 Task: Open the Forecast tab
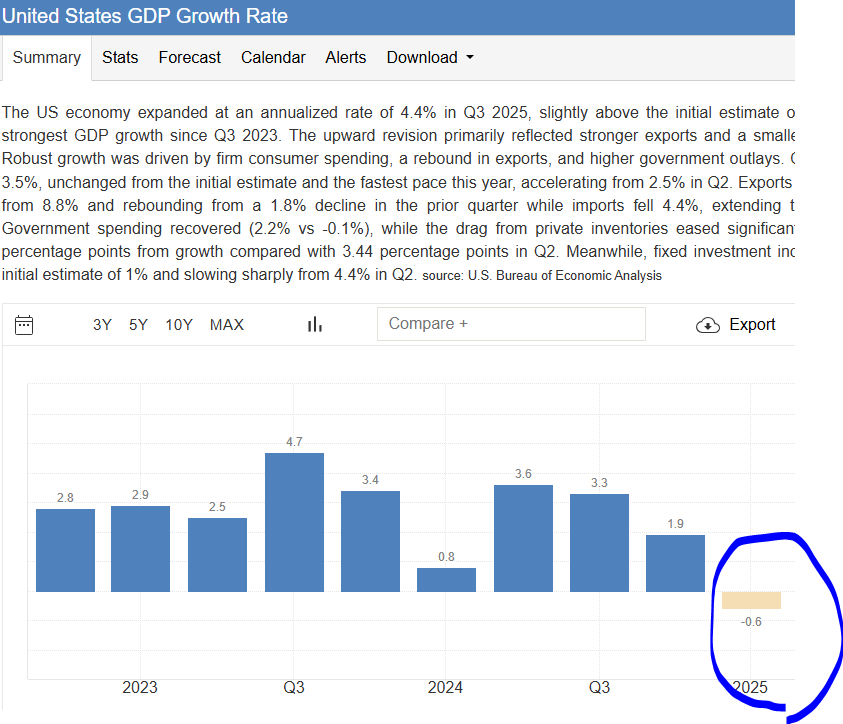tap(189, 58)
